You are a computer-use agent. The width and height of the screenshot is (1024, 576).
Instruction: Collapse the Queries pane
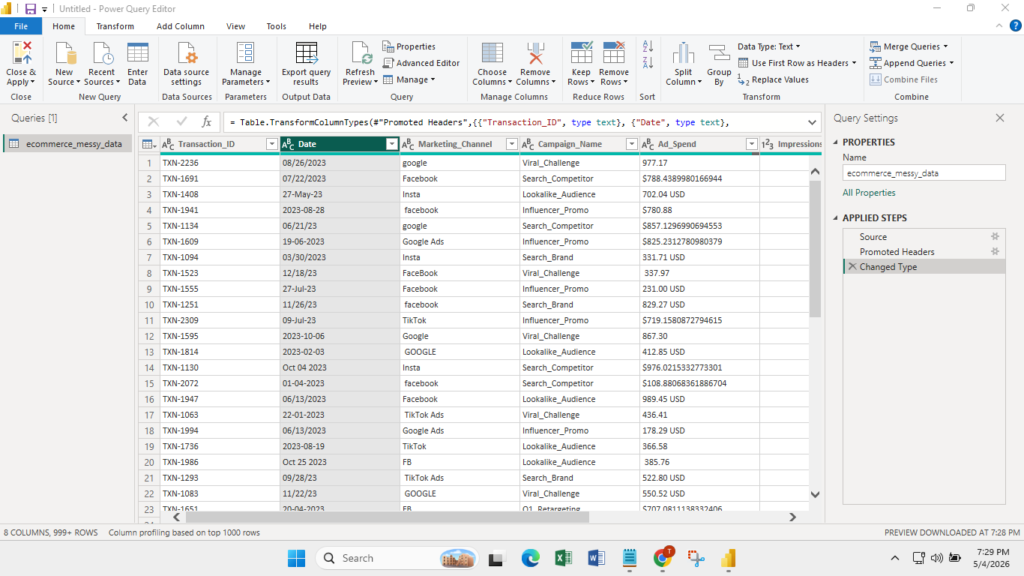click(x=125, y=118)
